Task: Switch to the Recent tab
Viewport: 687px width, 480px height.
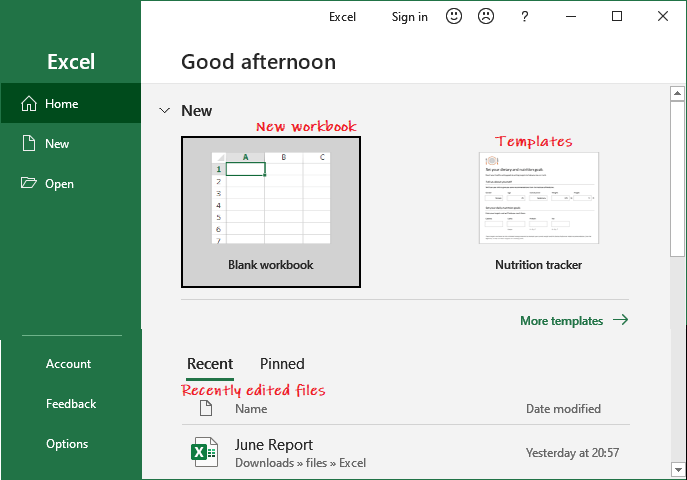Action: (210, 364)
